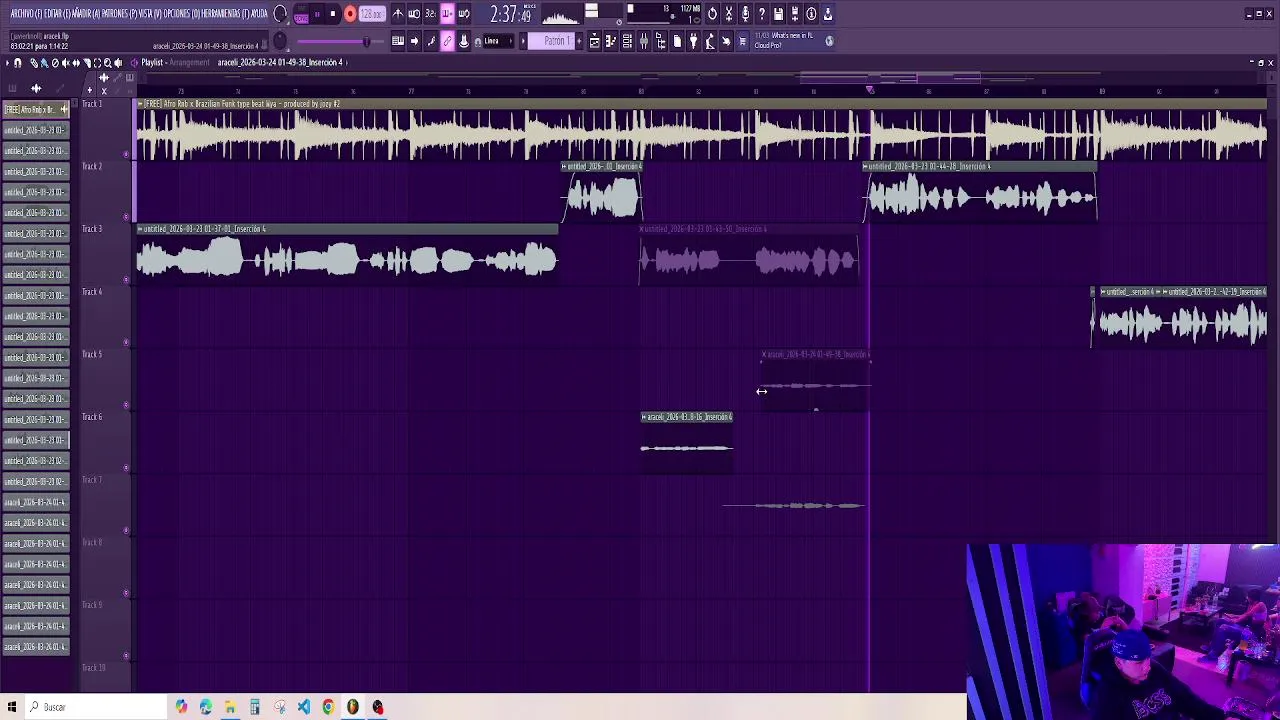Toggle the metronome icon
Screen dimensions: 1280x720
point(398,14)
